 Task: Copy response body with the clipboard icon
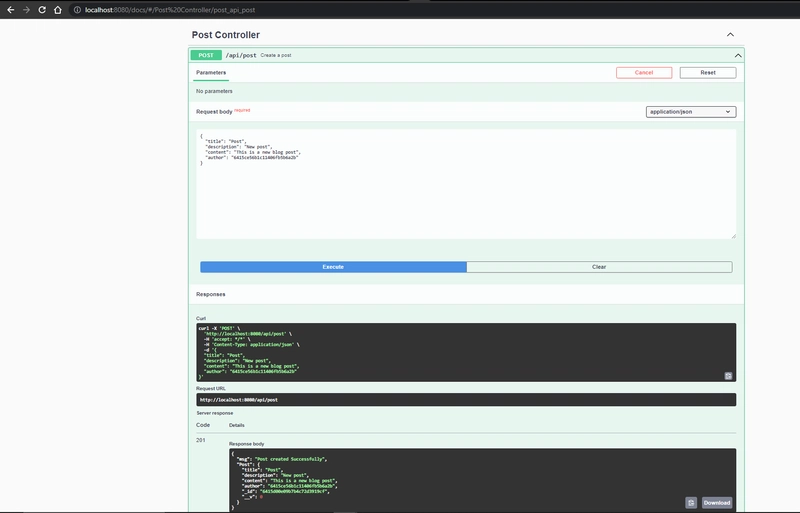pyautogui.click(x=691, y=503)
